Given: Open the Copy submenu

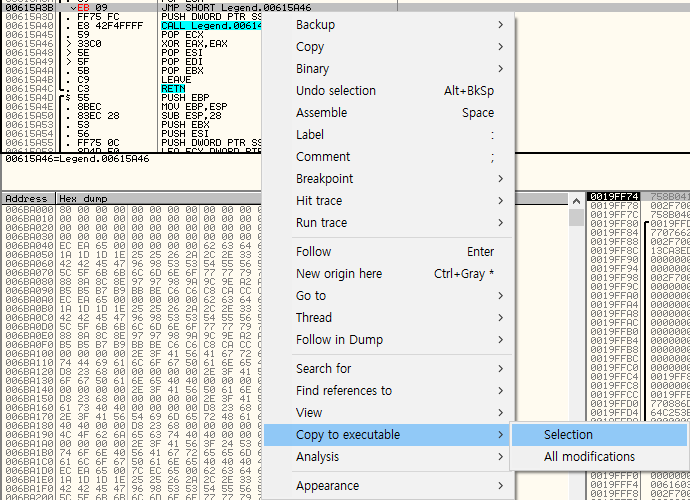Looking at the screenshot, I should pyautogui.click(x=388, y=47).
